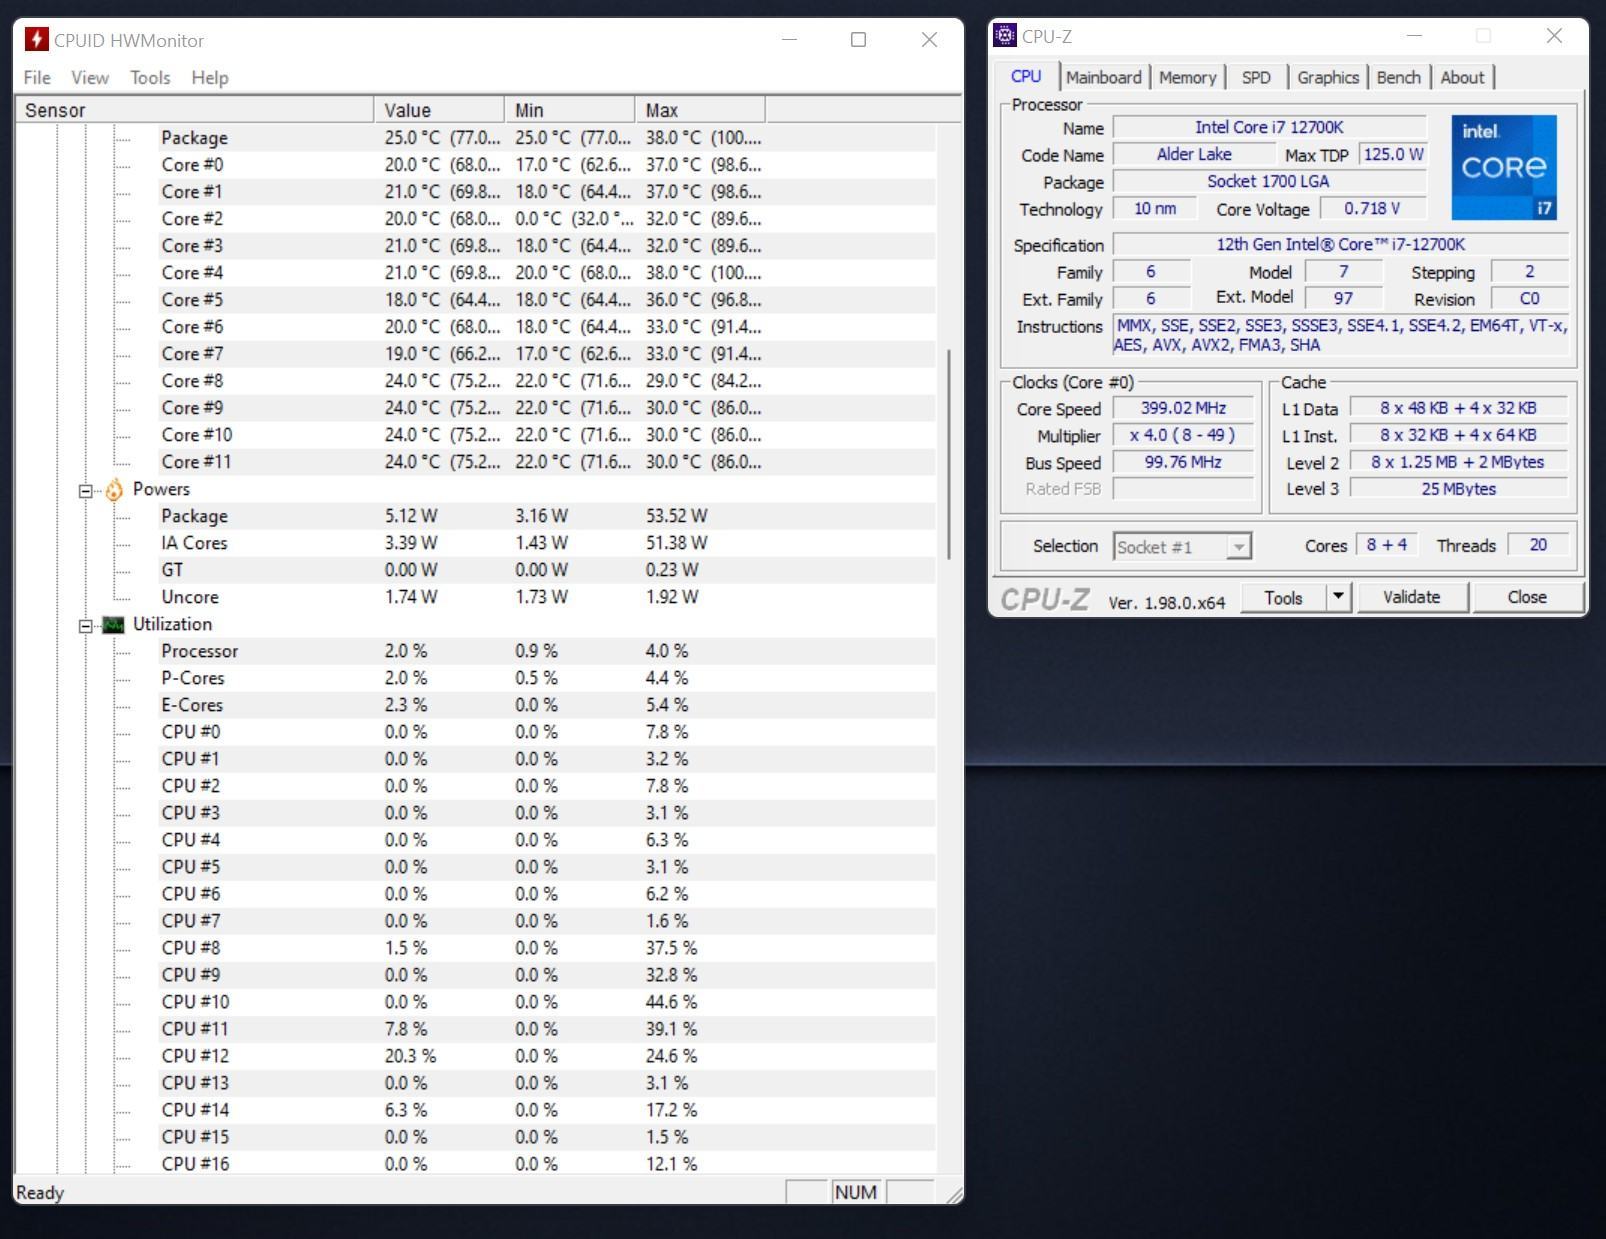Minimize the CPU-Z window

point(1414,36)
